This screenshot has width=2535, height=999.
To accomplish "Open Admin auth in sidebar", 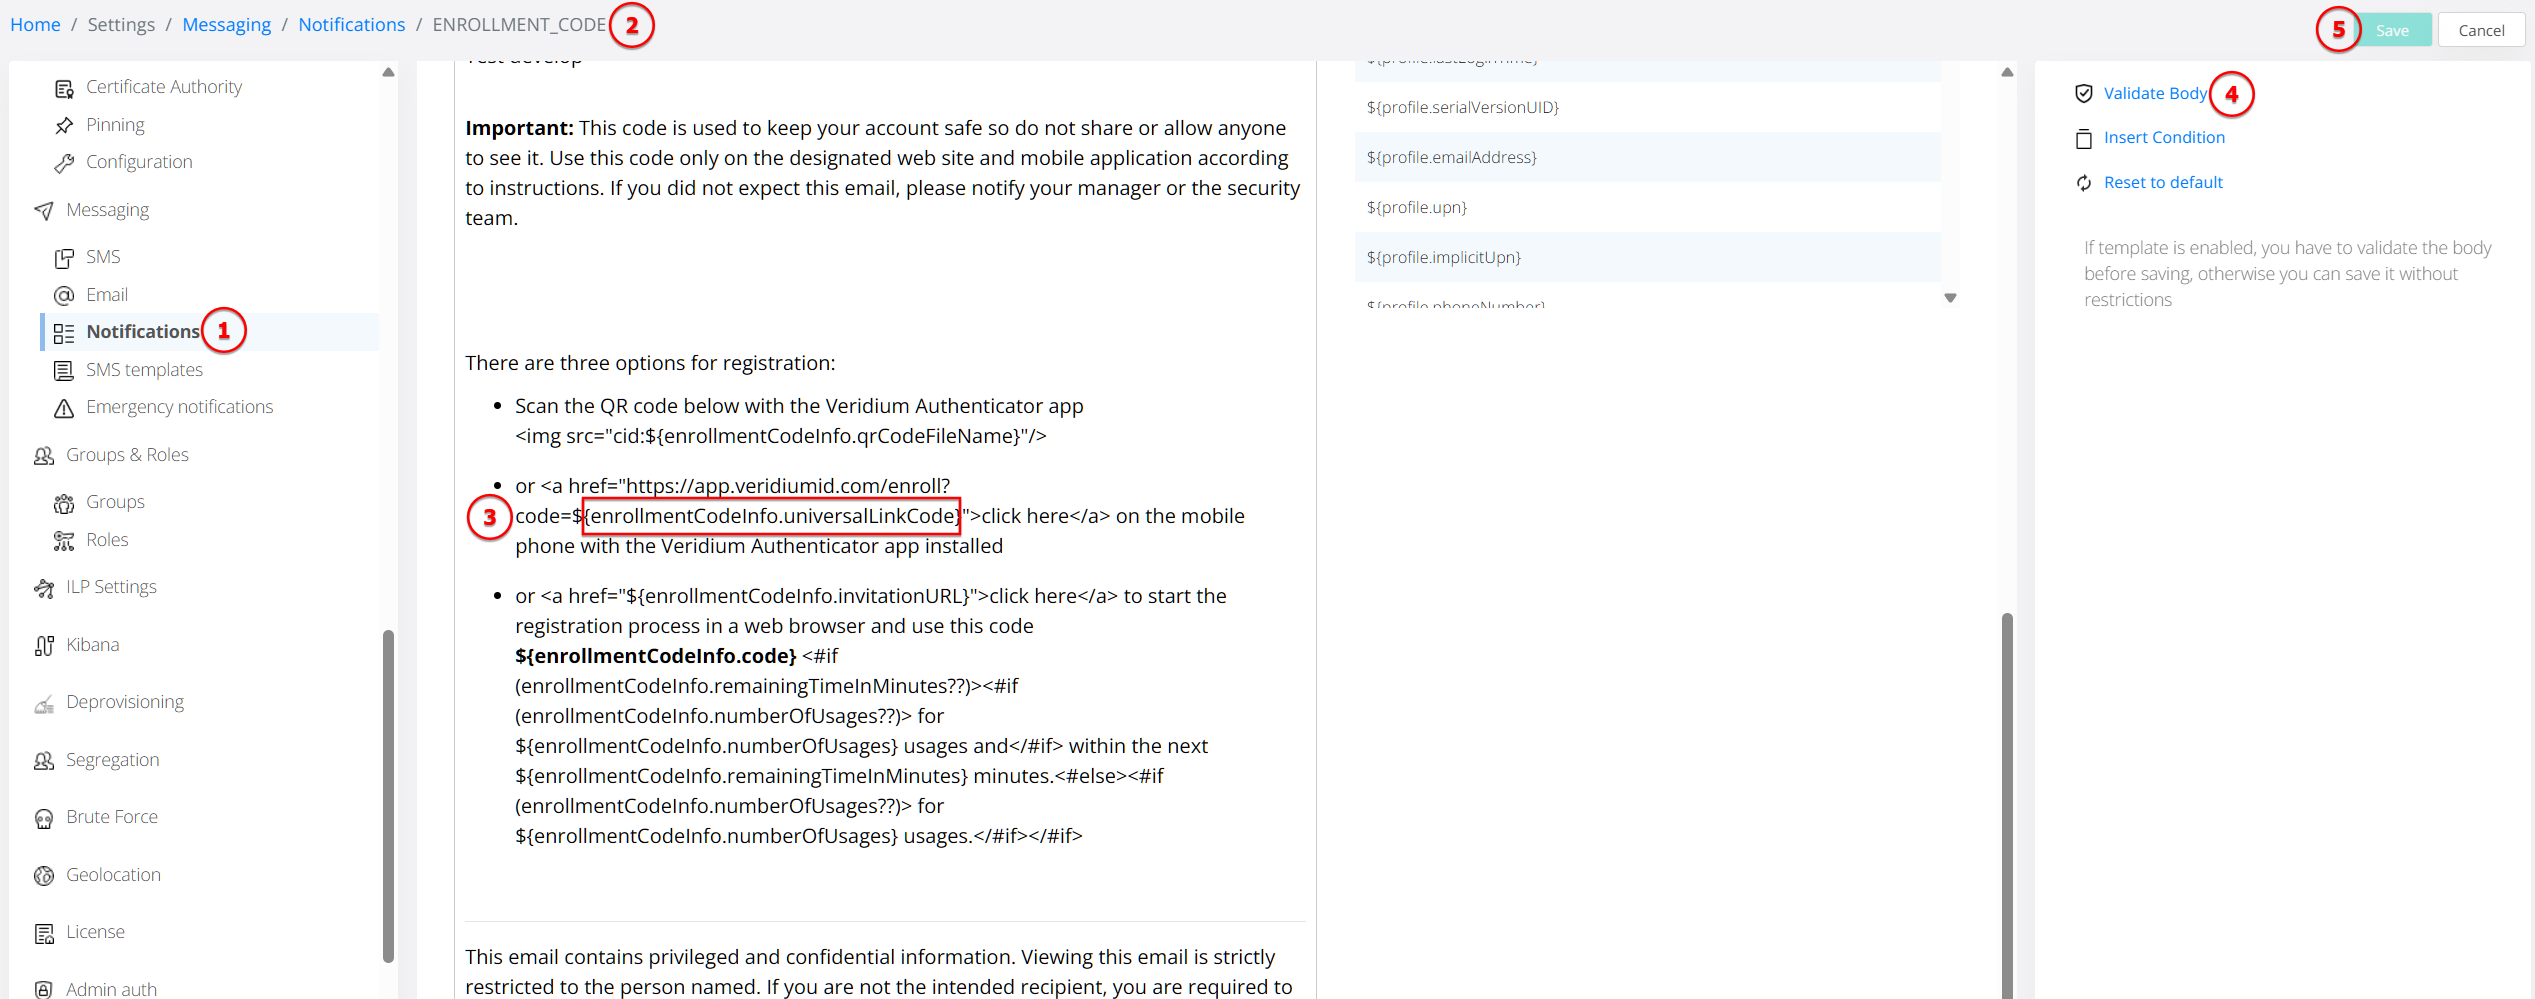I will coord(111,989).
